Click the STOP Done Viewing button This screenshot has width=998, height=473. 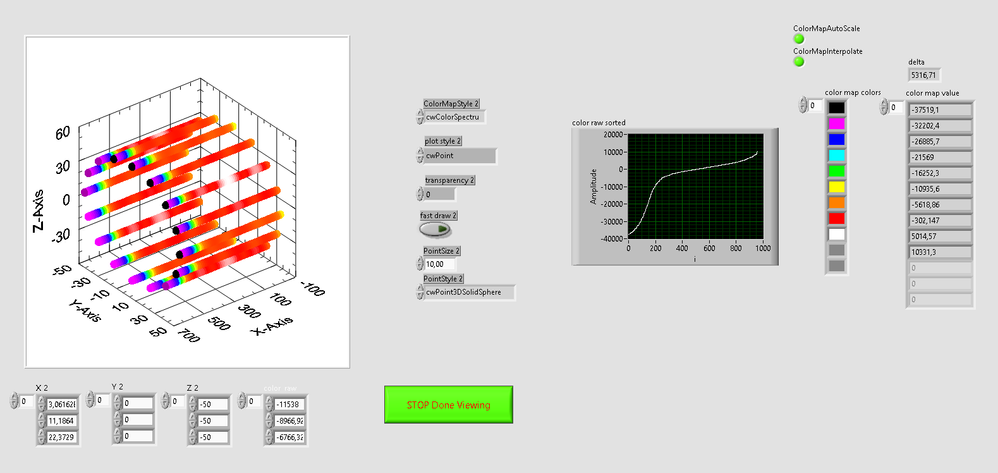(x=449, y=405)
